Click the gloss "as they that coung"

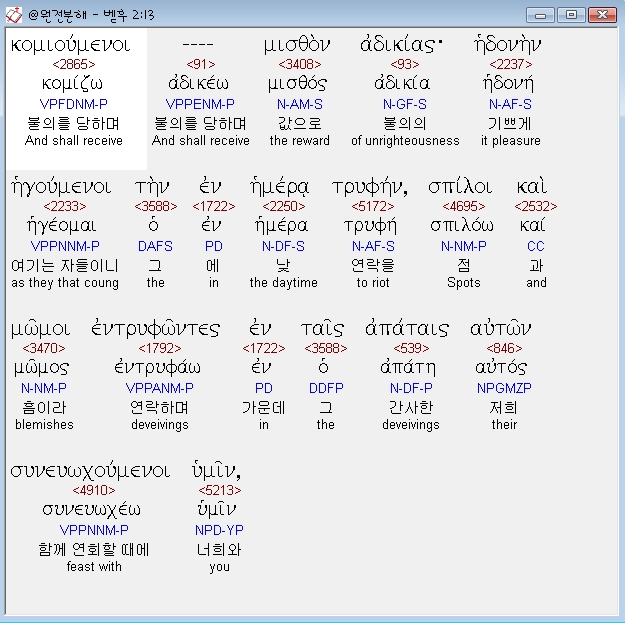(65, 283)
